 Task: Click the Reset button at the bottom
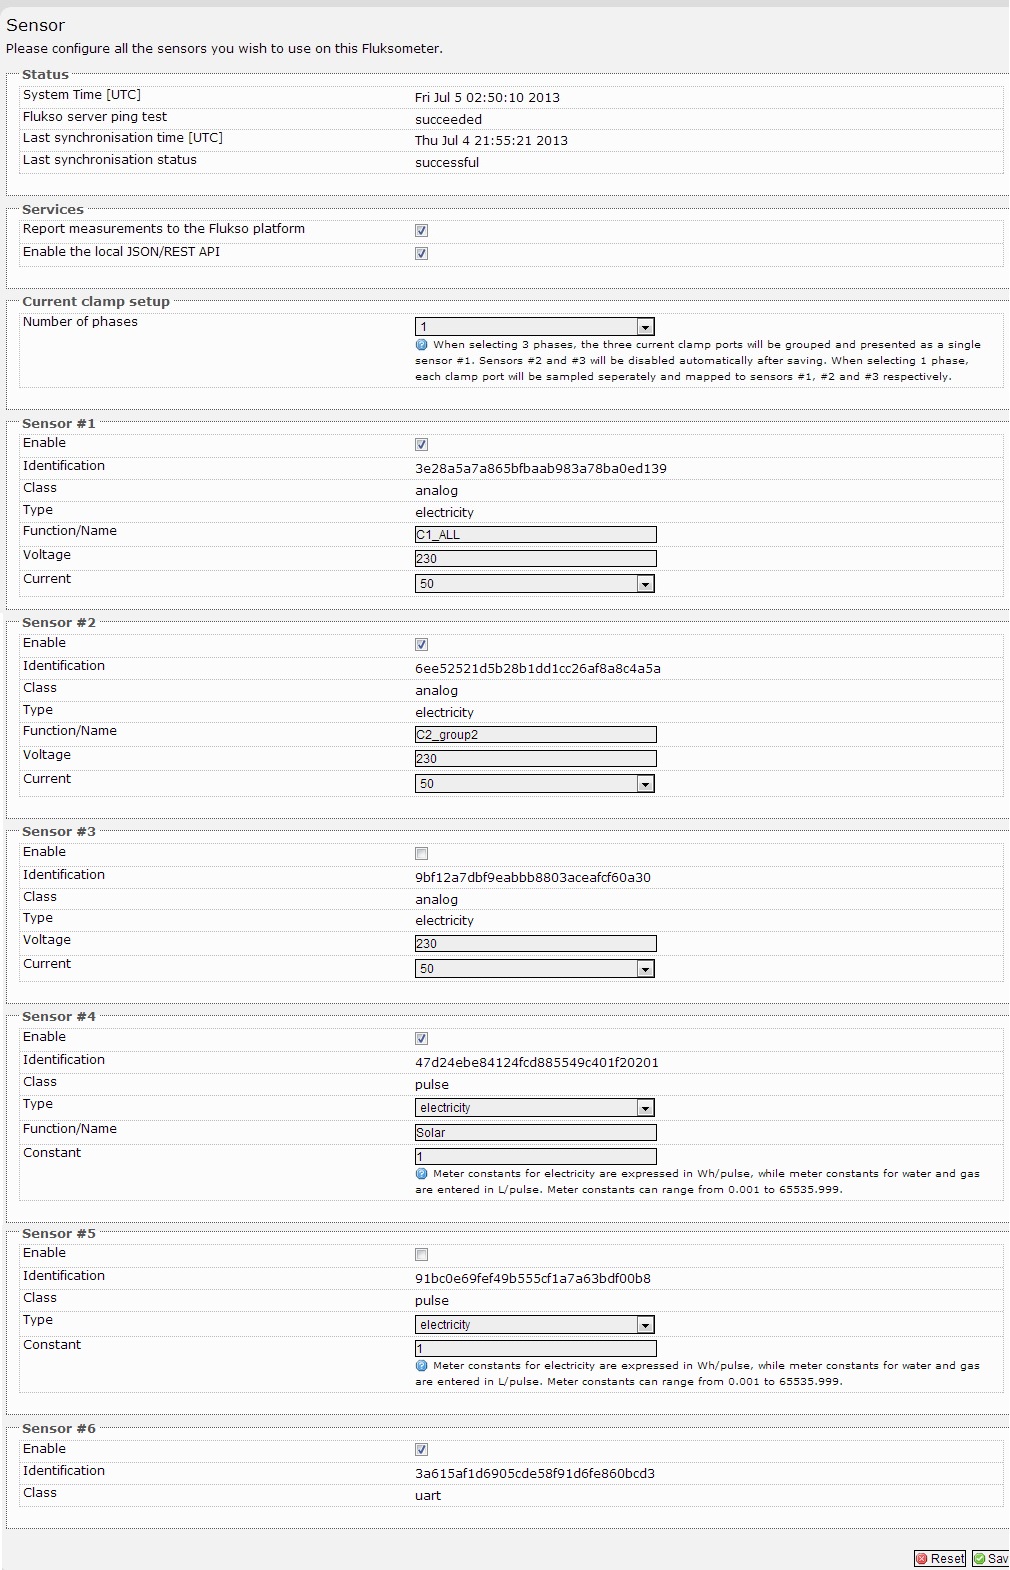939,1558
